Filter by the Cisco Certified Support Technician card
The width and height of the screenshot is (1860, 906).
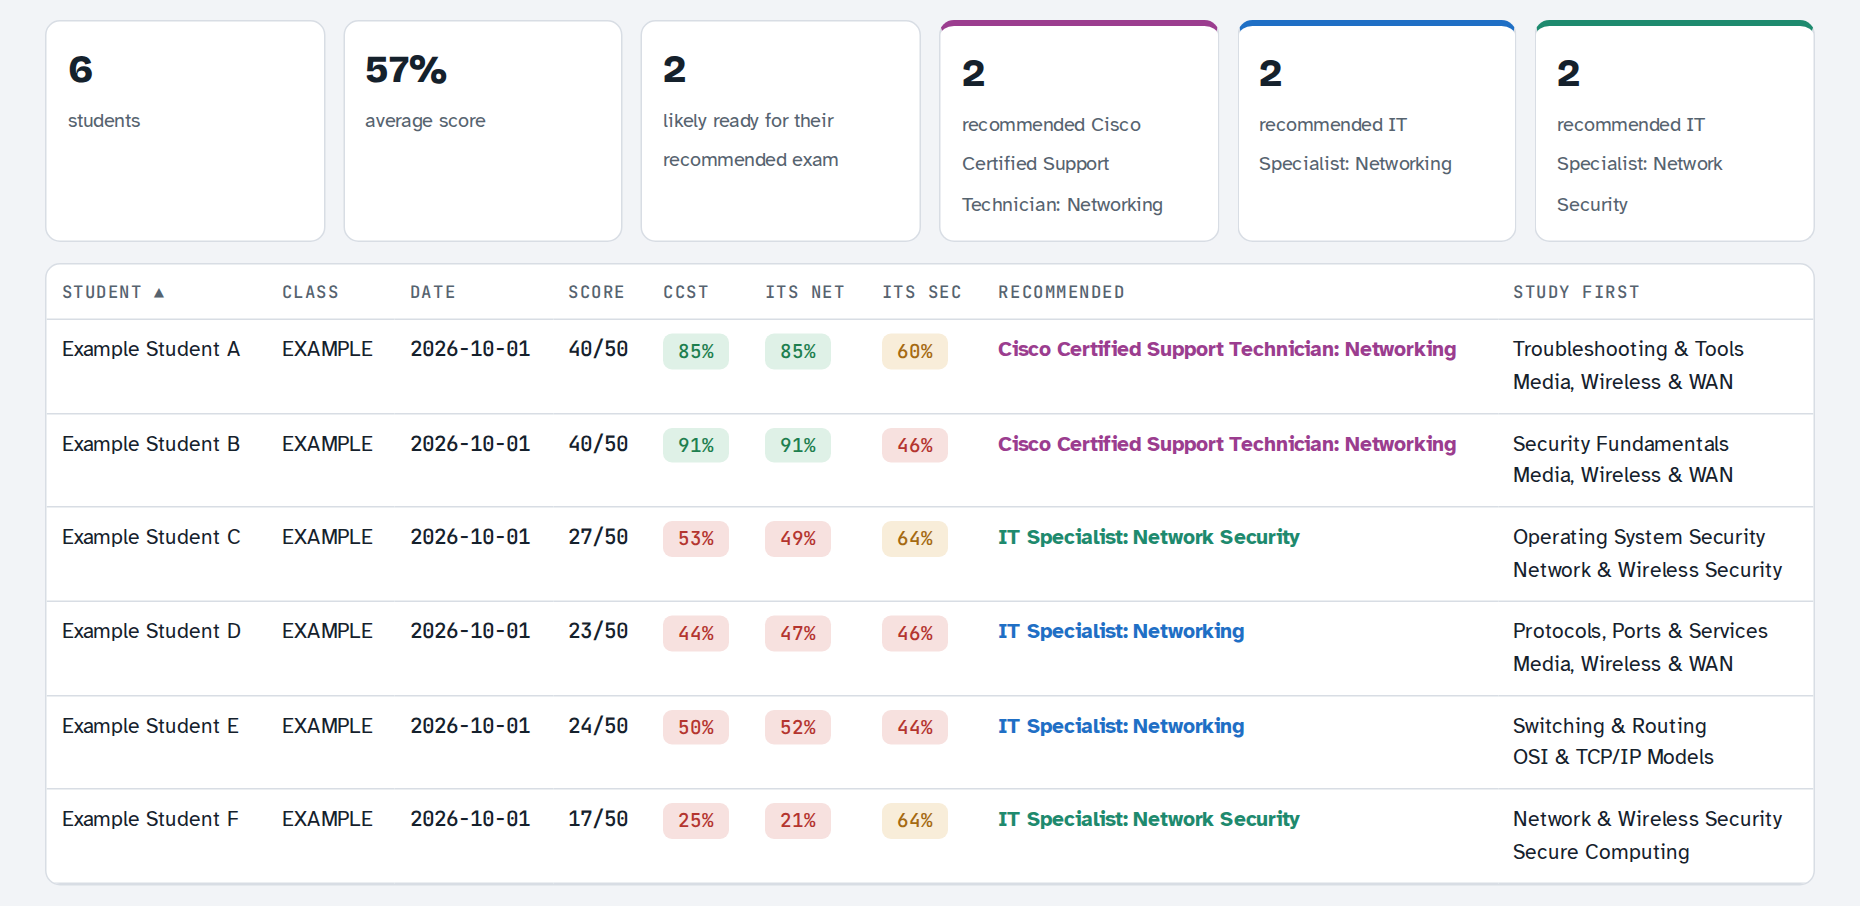[1079, 131]
